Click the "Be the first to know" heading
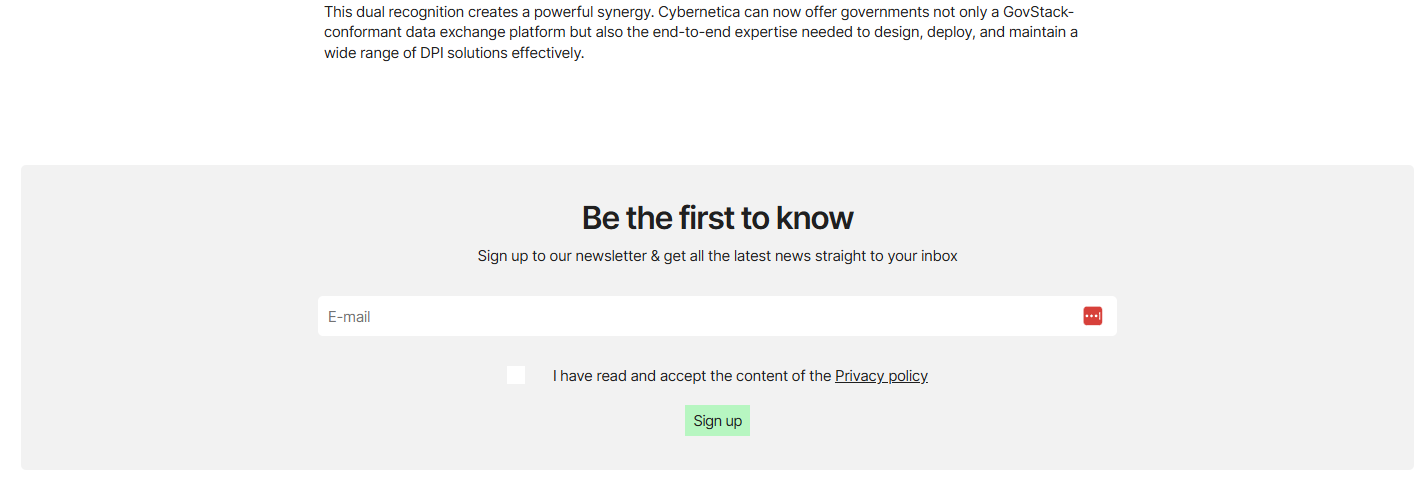 click(x=717, y=217)
